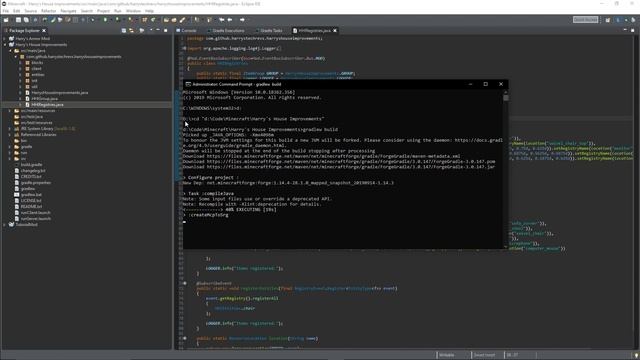Click Writable status bar entry
This screenshot has height=360, width=640.
pos(447,355)
